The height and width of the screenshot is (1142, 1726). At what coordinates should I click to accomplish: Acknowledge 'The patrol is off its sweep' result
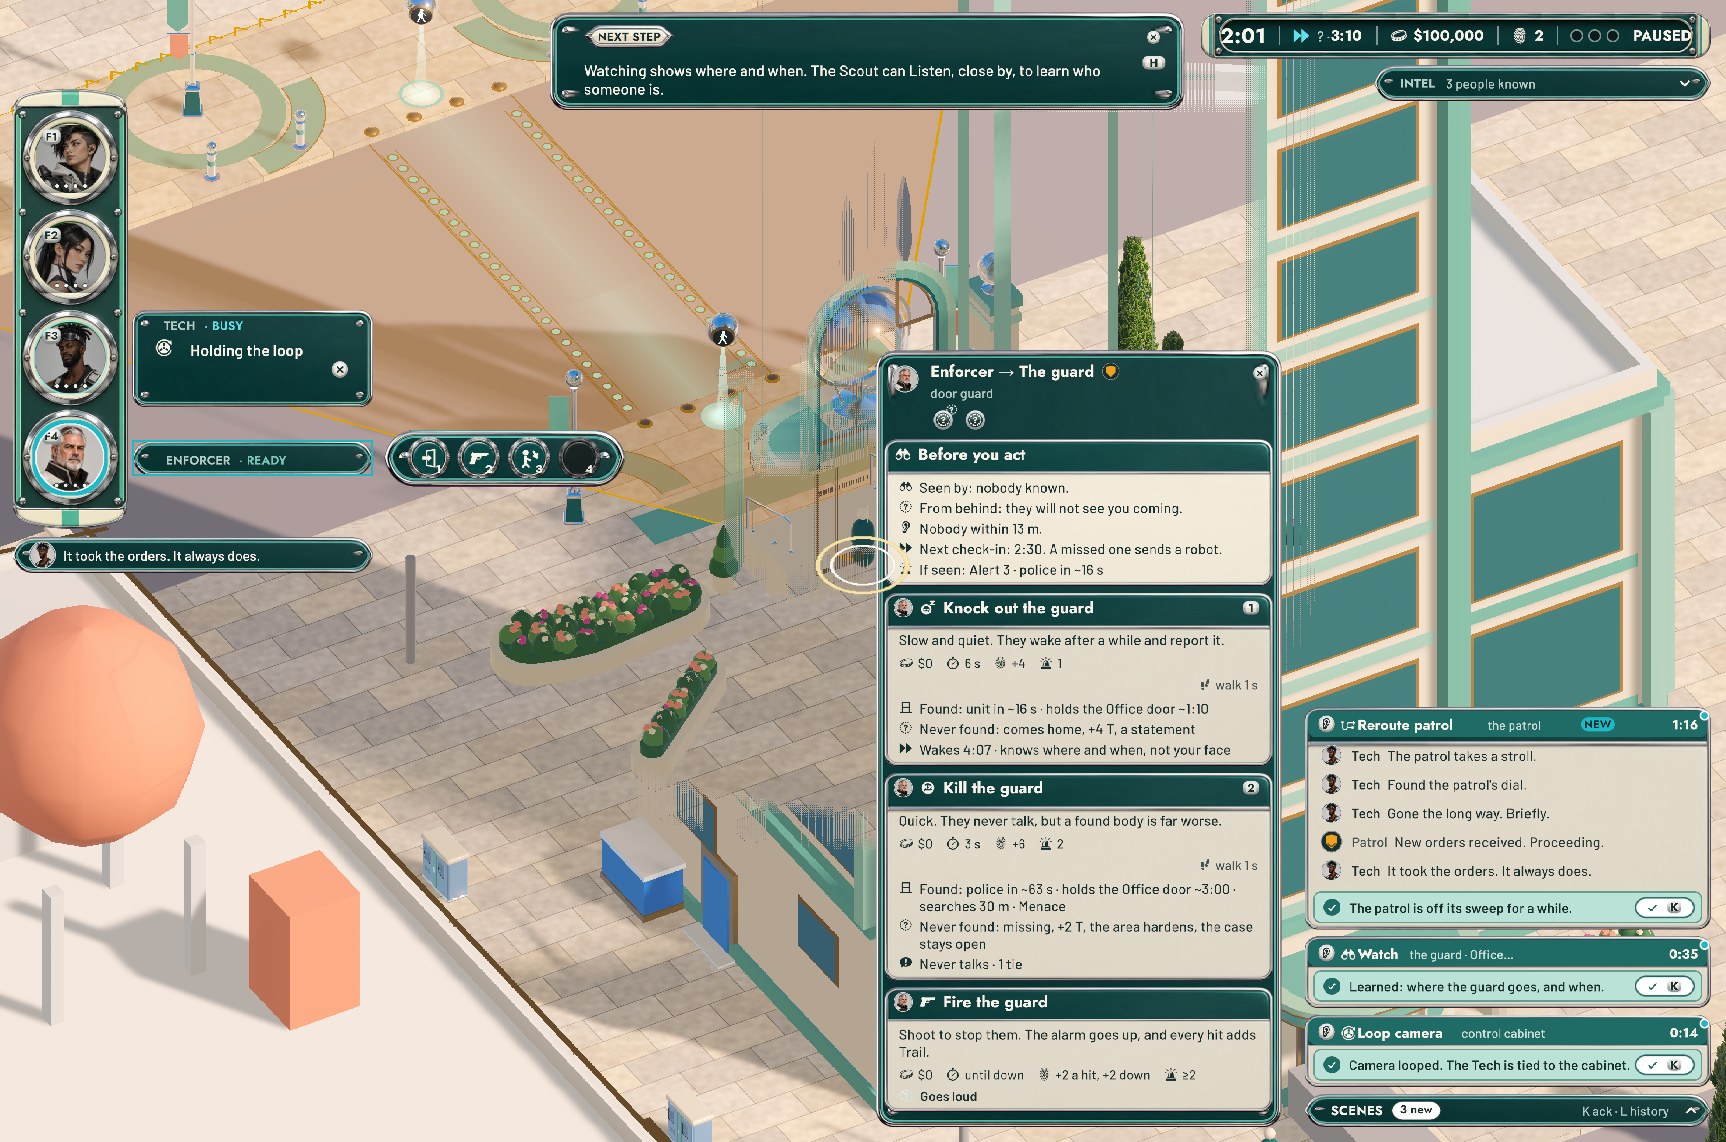1664,908
